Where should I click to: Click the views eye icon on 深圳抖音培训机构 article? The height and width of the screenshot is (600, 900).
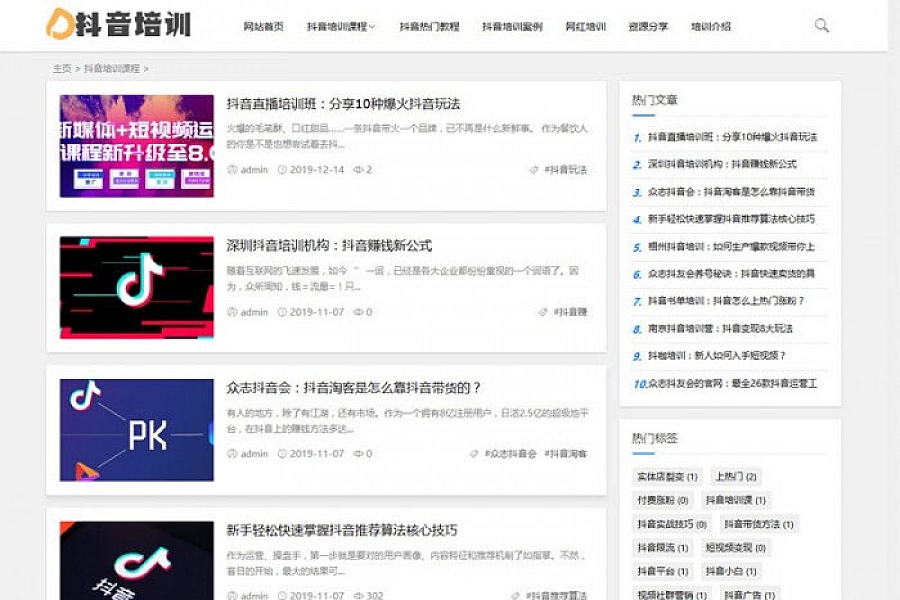click(x=359, y=312)
